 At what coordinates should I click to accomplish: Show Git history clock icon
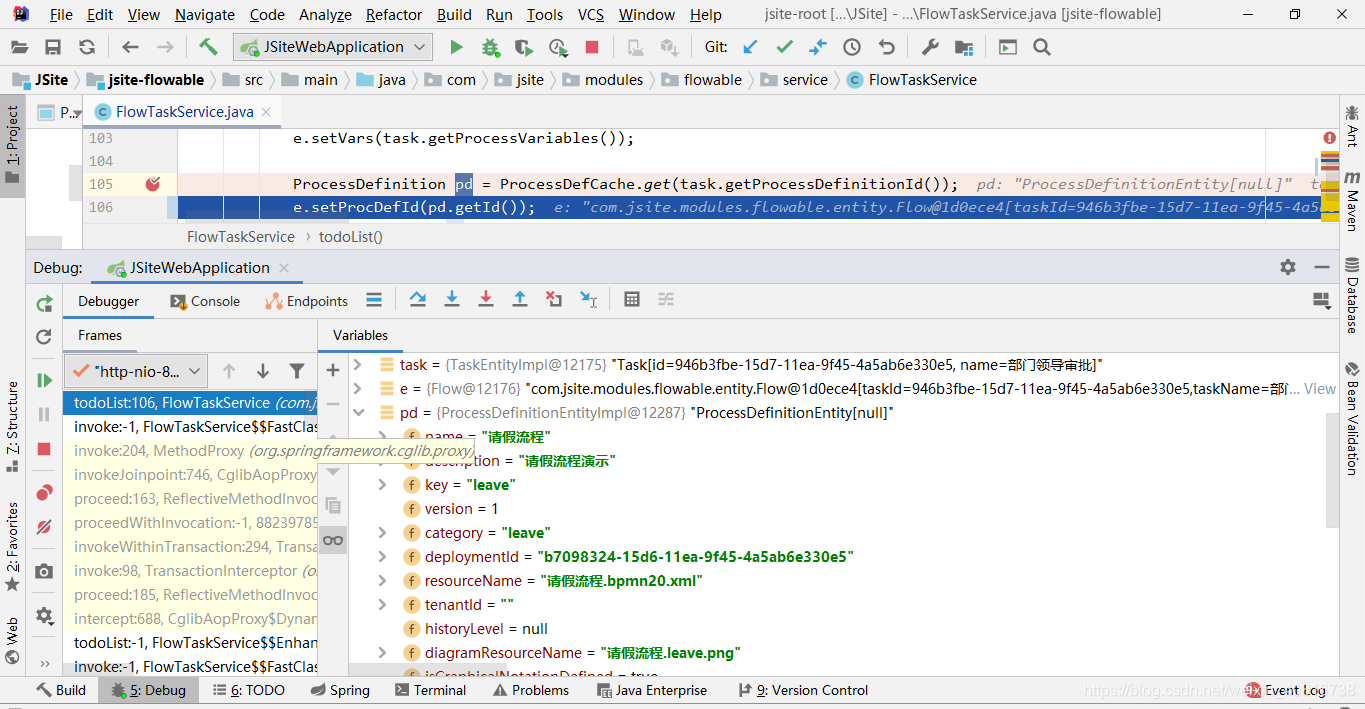click(x=852, y=47)
